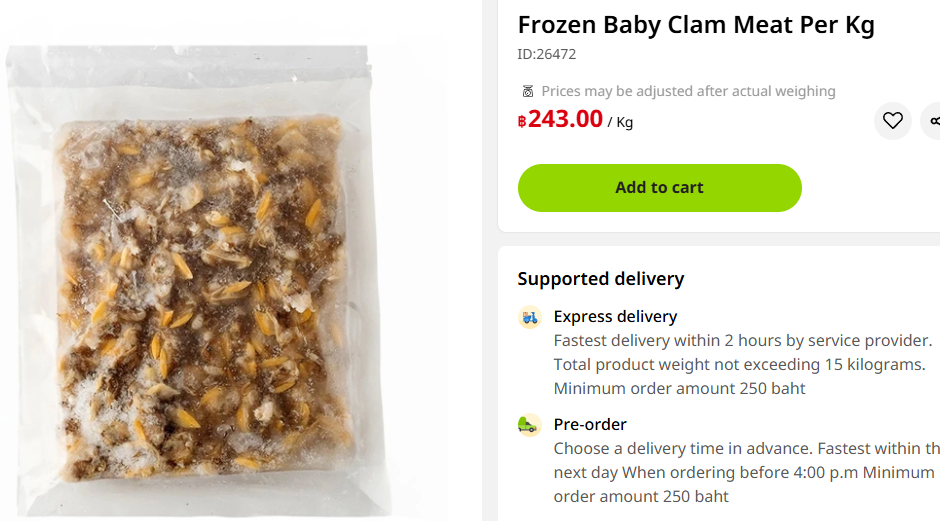The width and height of the screenshot is (940, 521).
Task: Click the Express delivery scooter icon
Action: [530, 317]
